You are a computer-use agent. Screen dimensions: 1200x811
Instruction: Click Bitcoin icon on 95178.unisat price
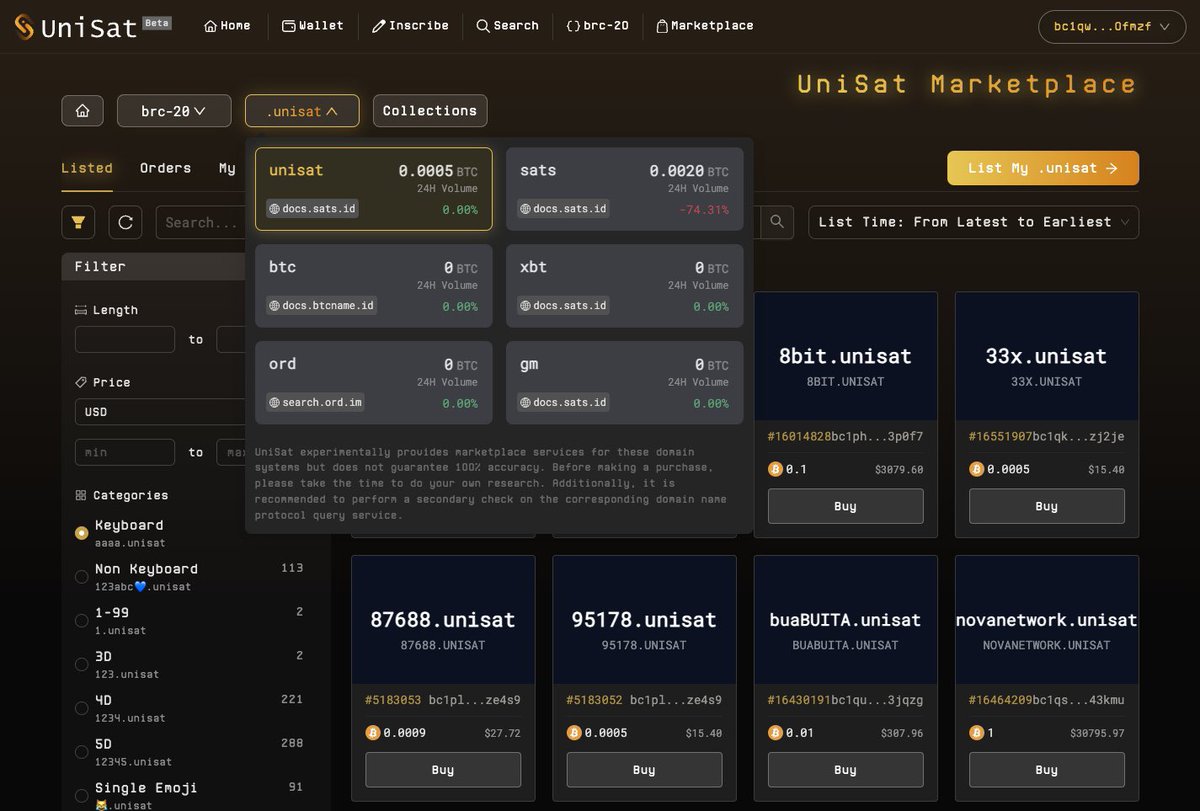pyautogui.click(x=574, y=733)
